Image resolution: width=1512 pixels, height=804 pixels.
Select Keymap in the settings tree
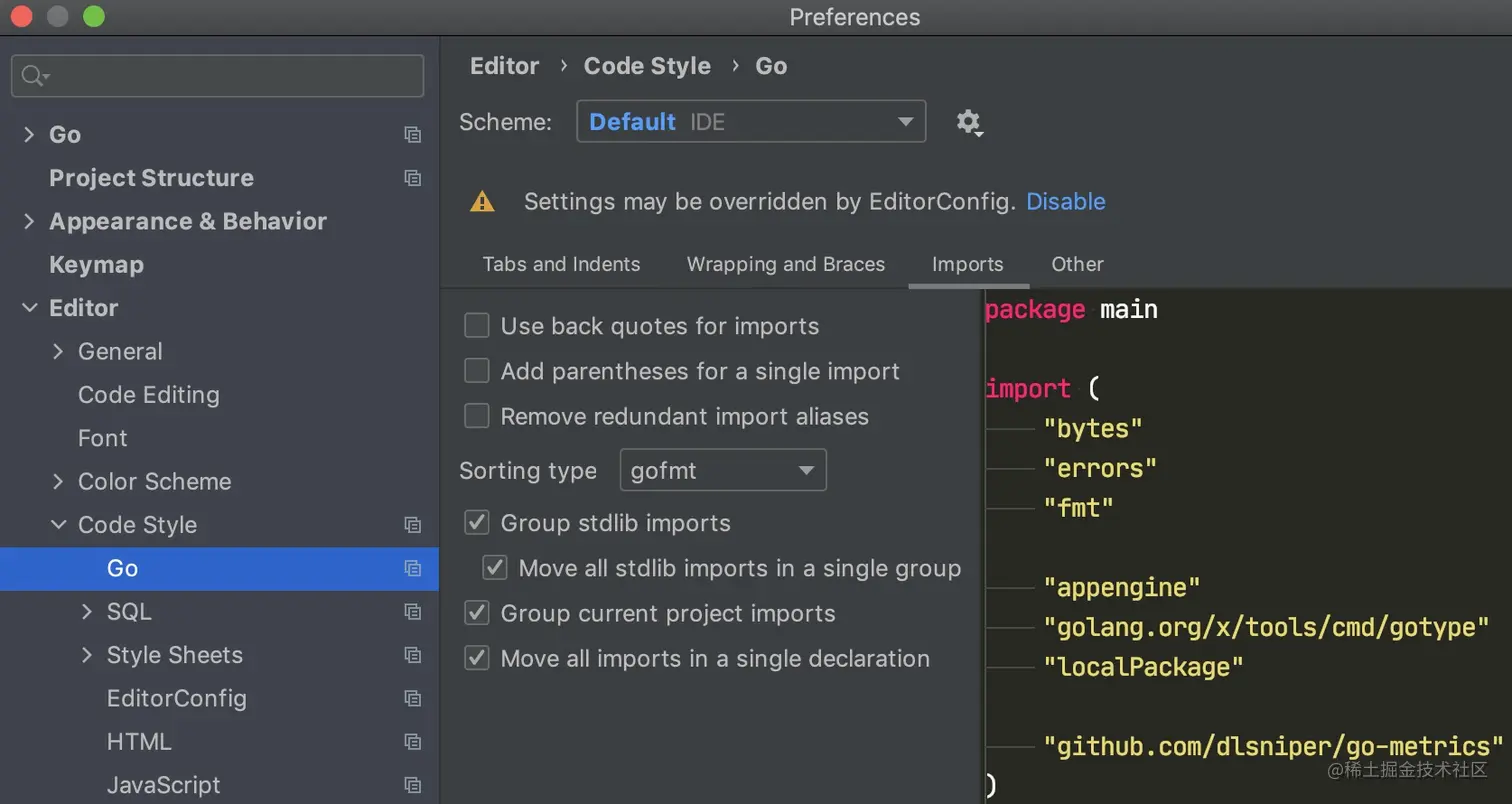click(96, 265)
